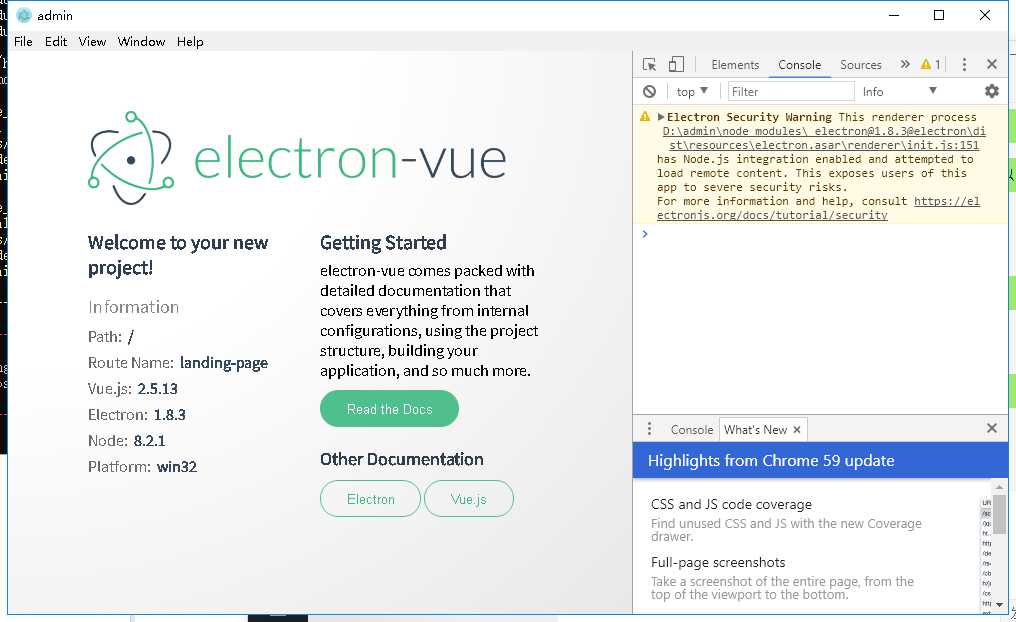This screenshot has height=622, width=1016.
Task: Select the What's New drawer tab
Action: (x=756, y=430)
